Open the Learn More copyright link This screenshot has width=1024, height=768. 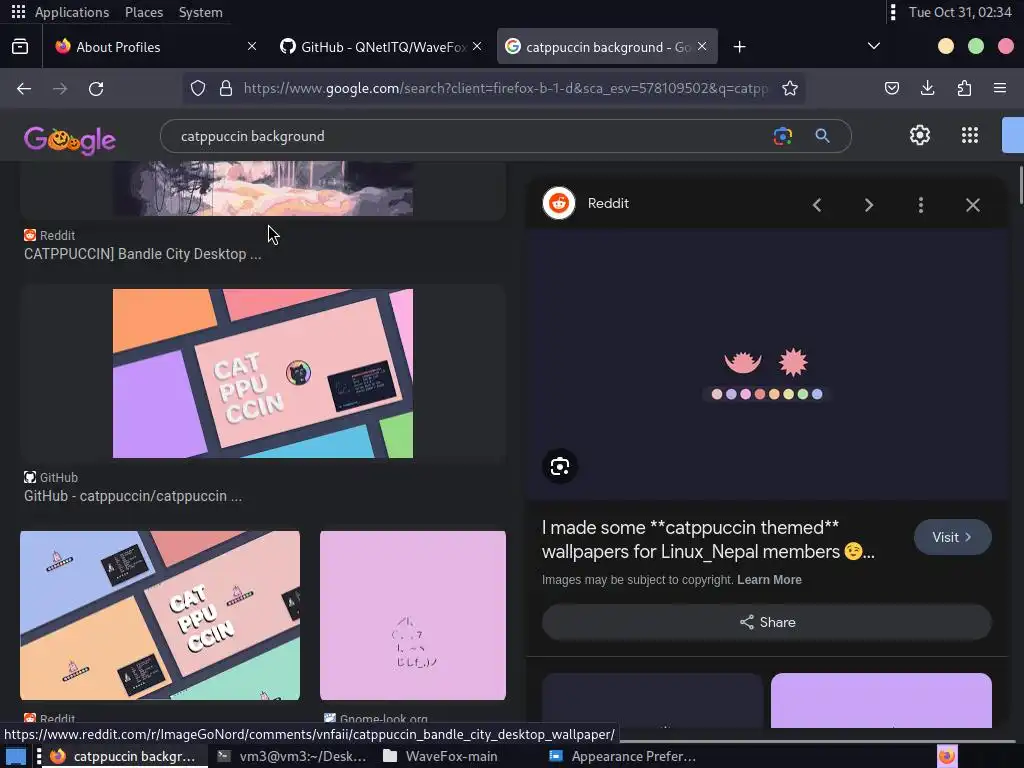pyautogui.click(x=769, y=580)
